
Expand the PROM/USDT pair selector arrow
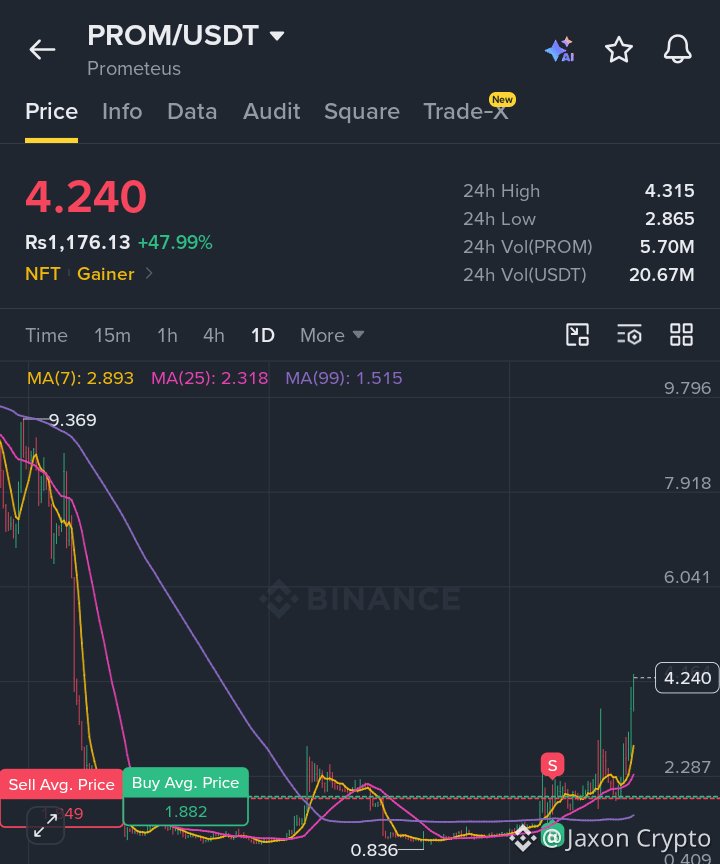coord(277,36)
